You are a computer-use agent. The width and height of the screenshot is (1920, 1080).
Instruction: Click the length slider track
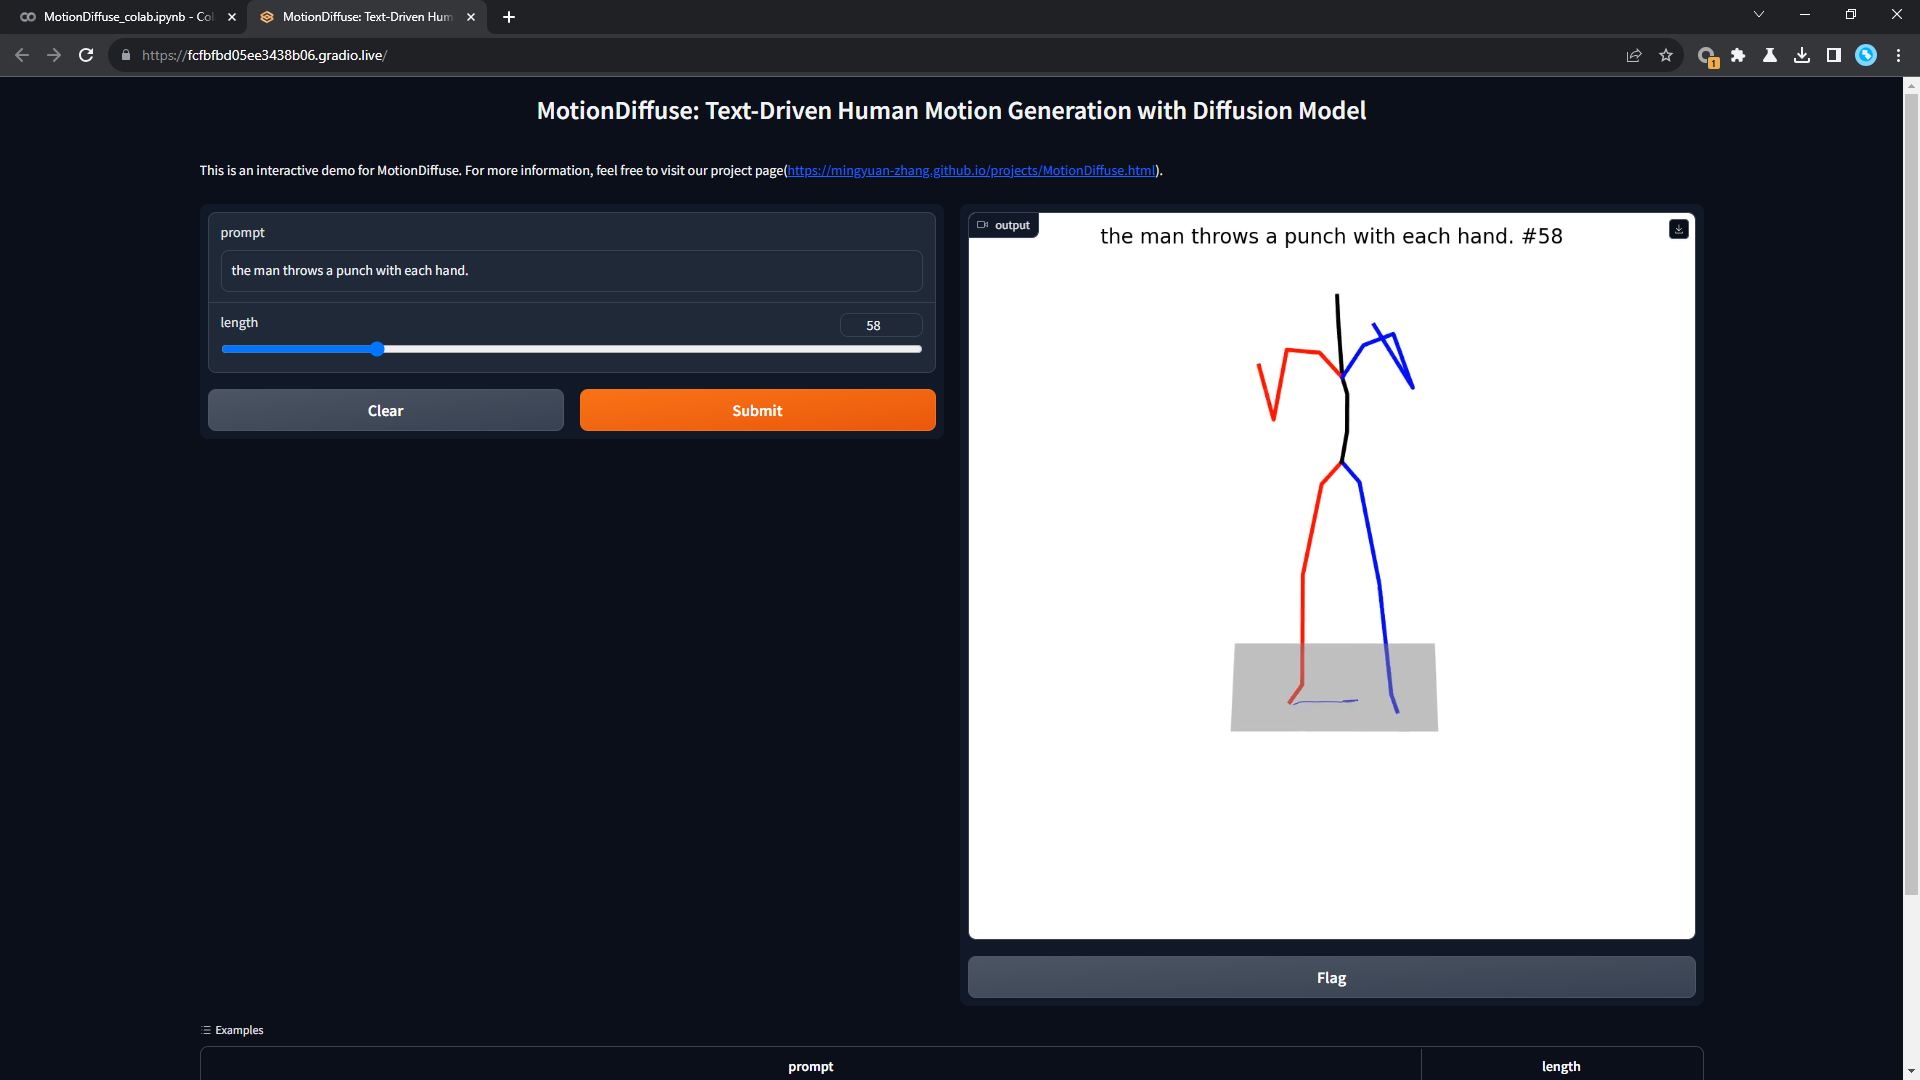[x=650, y=349]
